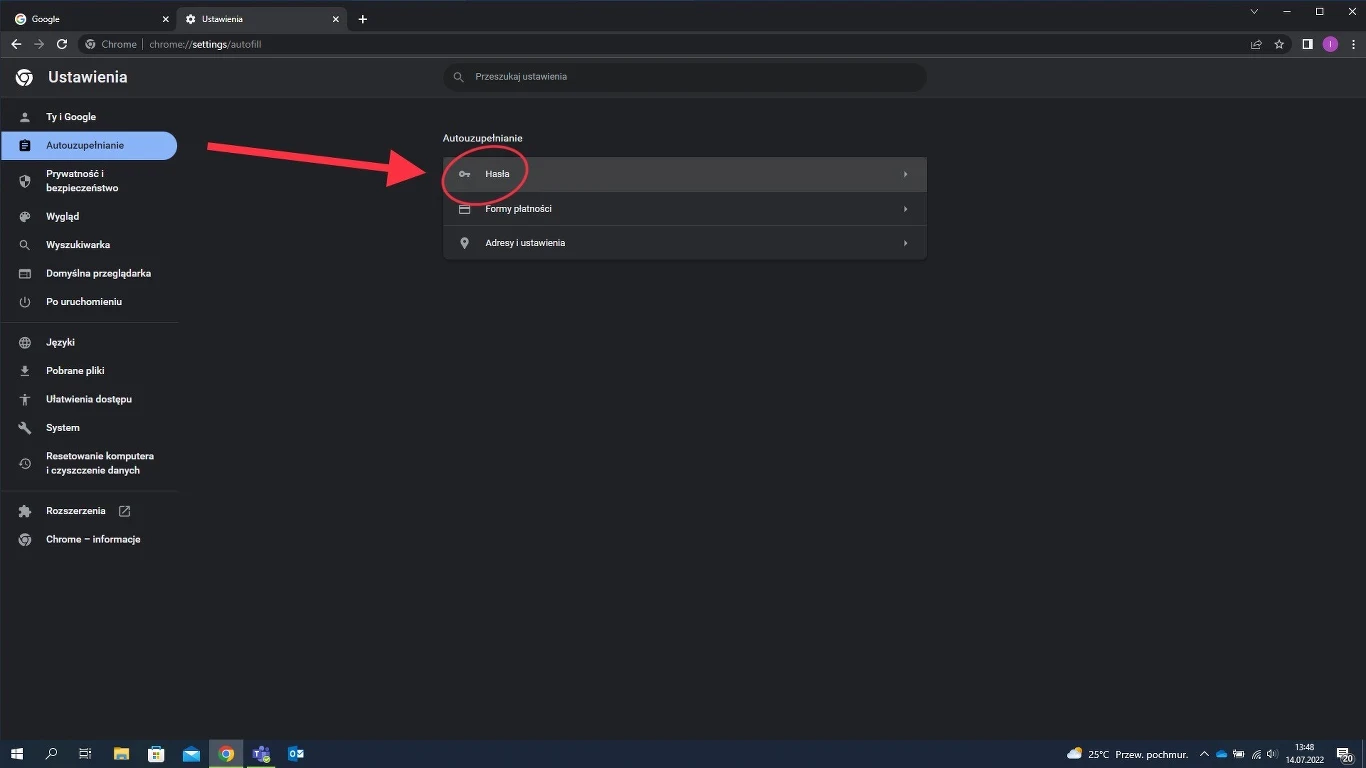Open Prywatność i bezpieczeństwo settings section

(x=82, y=181)
